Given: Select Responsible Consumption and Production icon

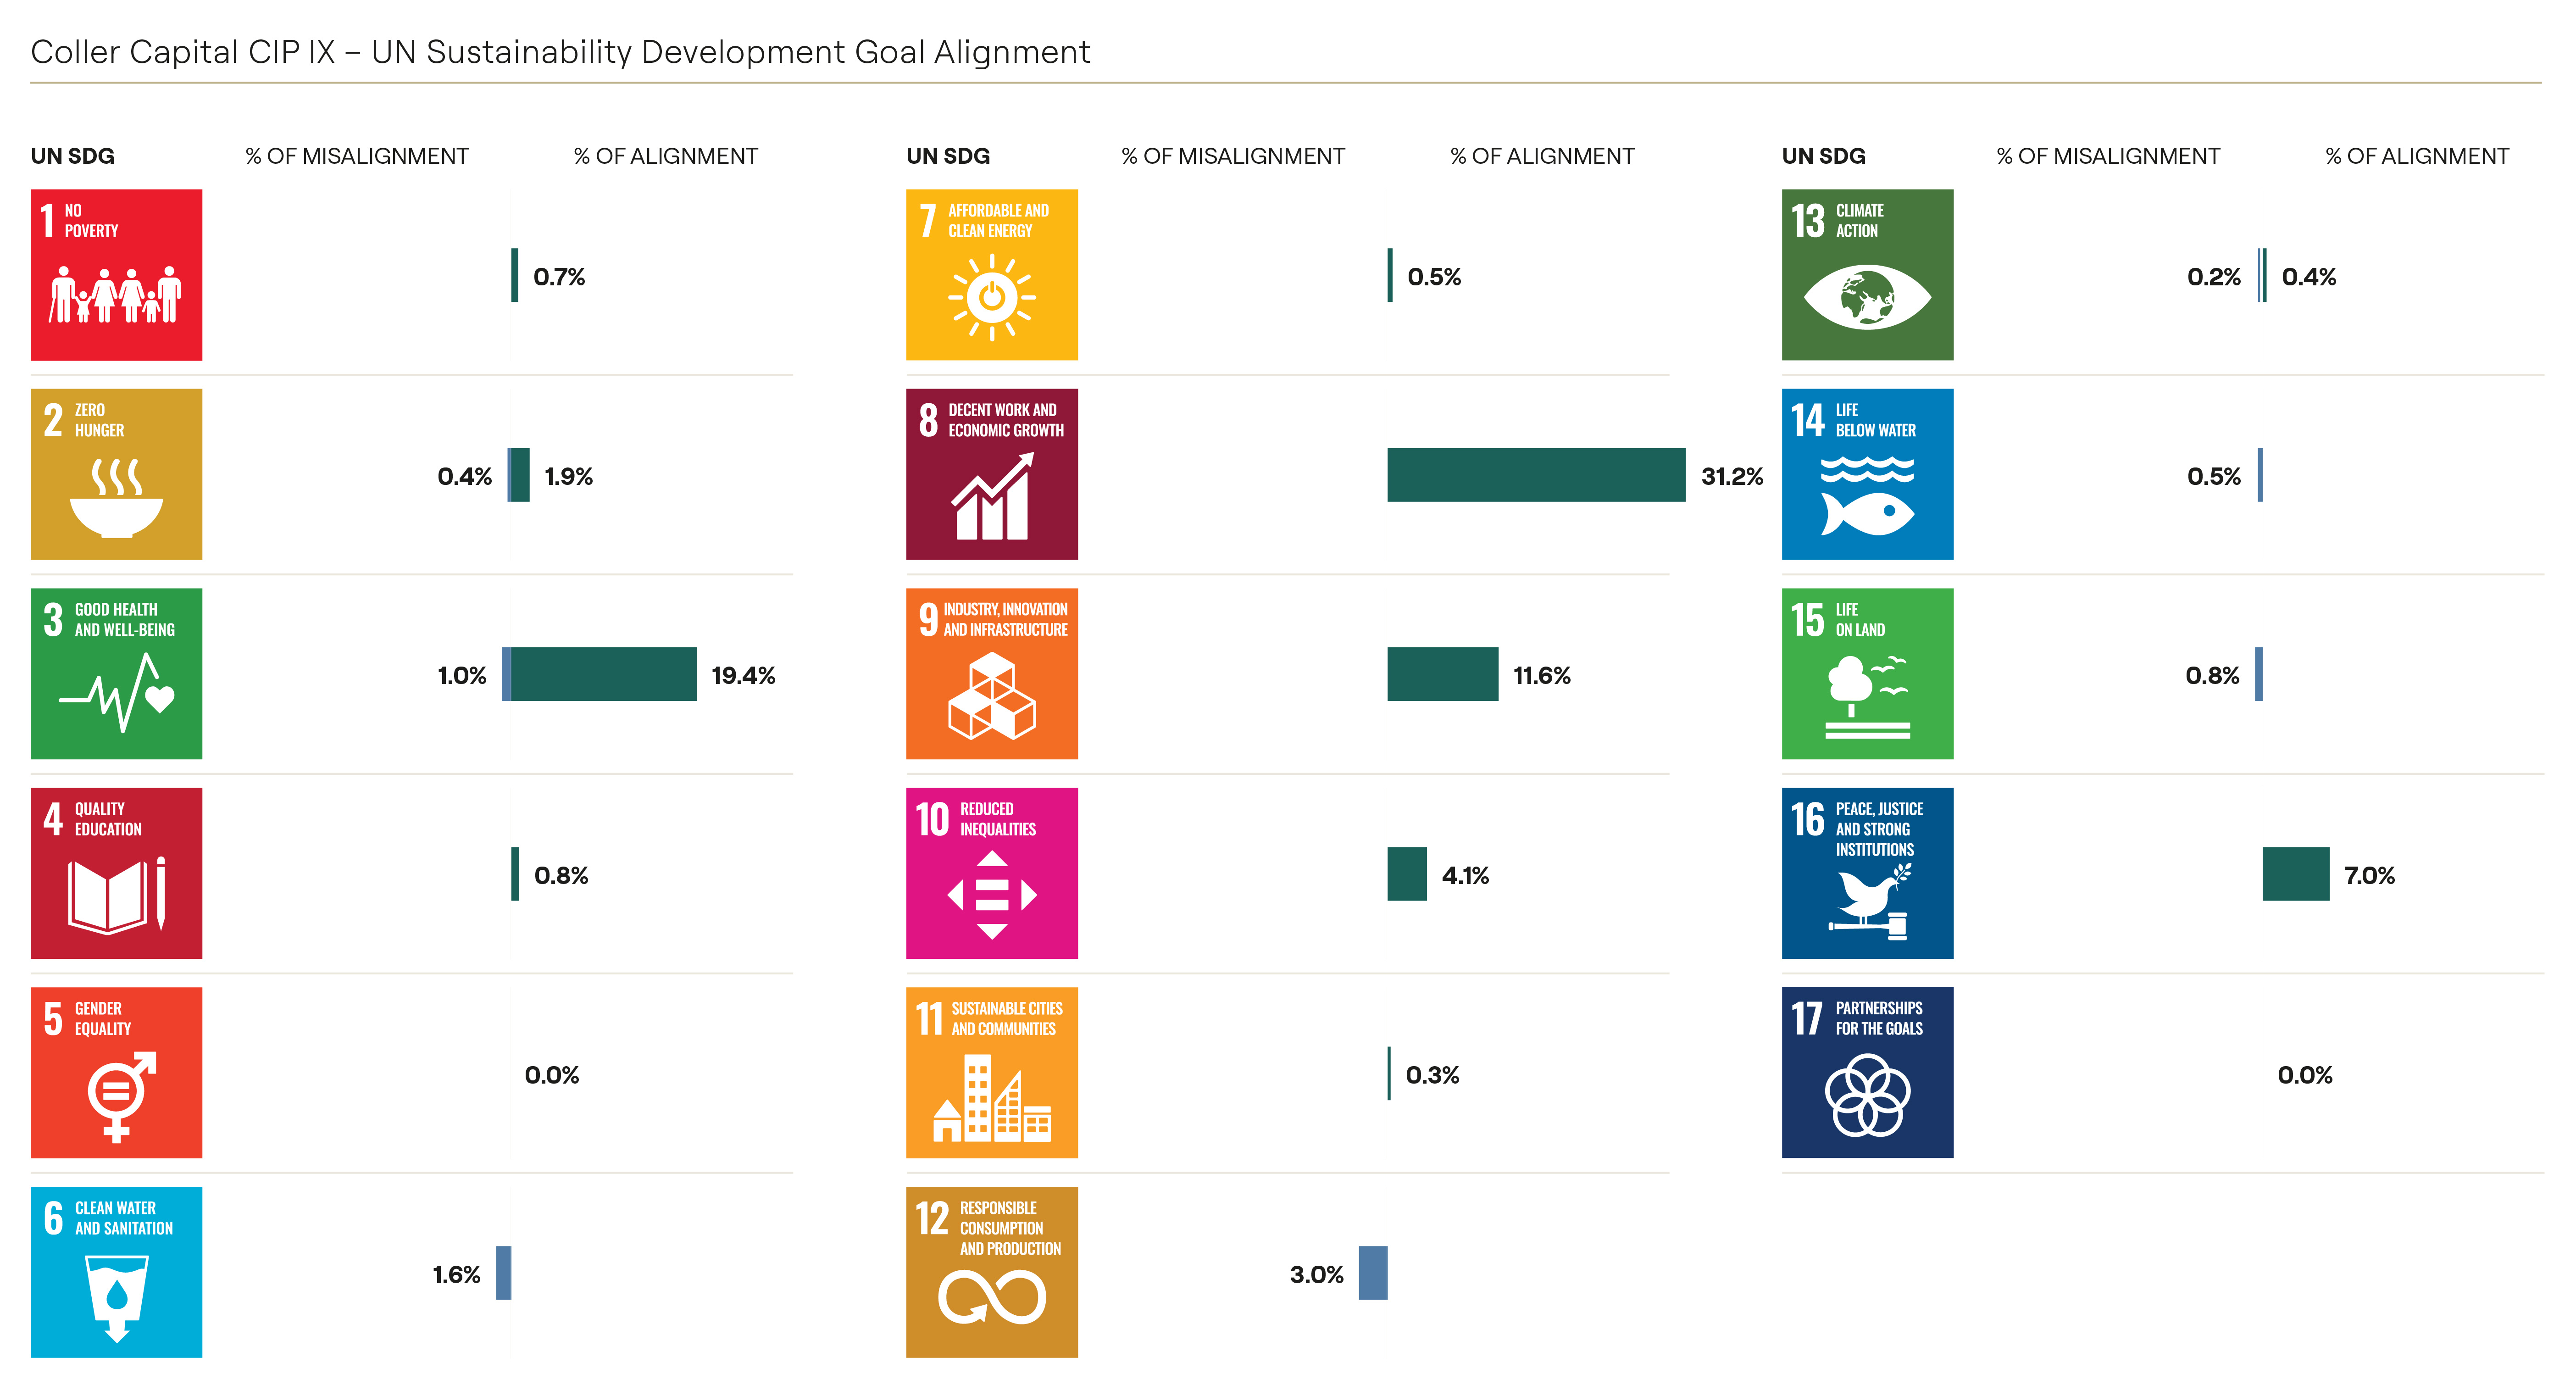Looking at the screenshot, I should point(991,1272).
